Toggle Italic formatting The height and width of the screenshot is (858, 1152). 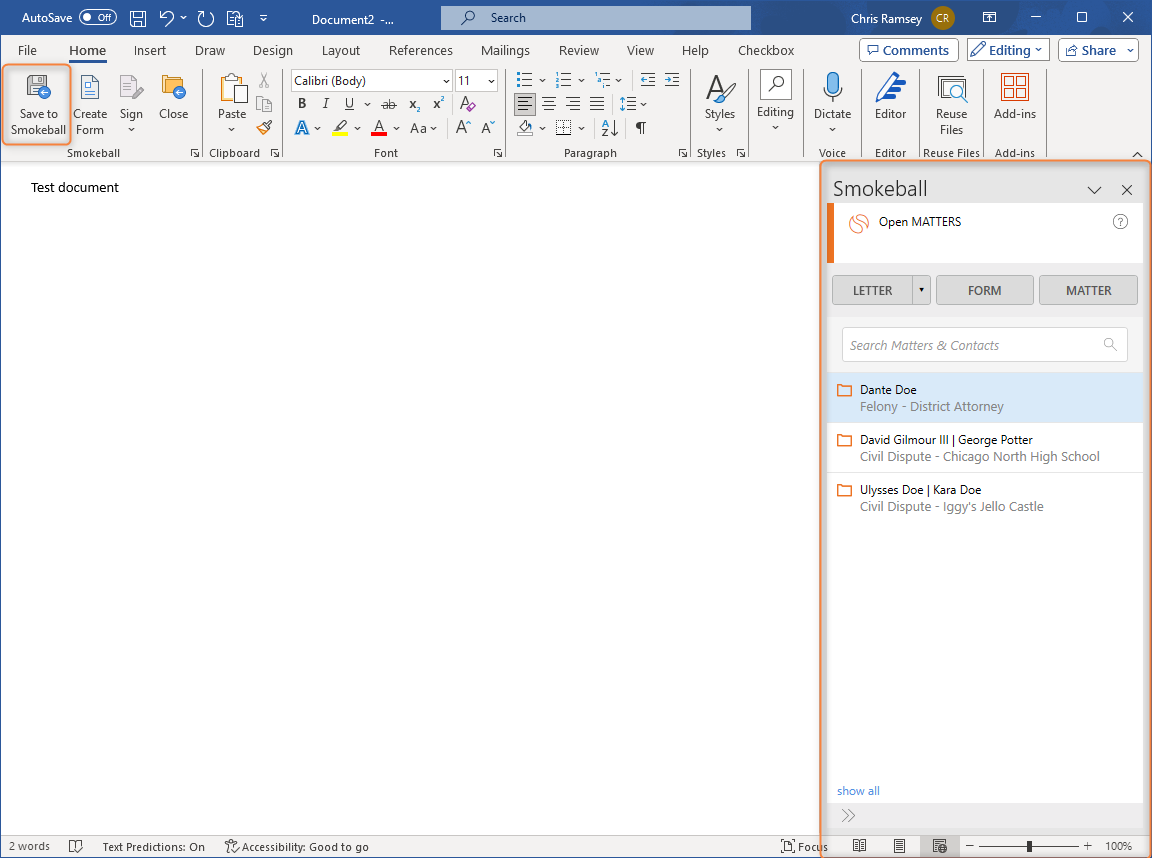pyautogui.click(x=325, y=104)
